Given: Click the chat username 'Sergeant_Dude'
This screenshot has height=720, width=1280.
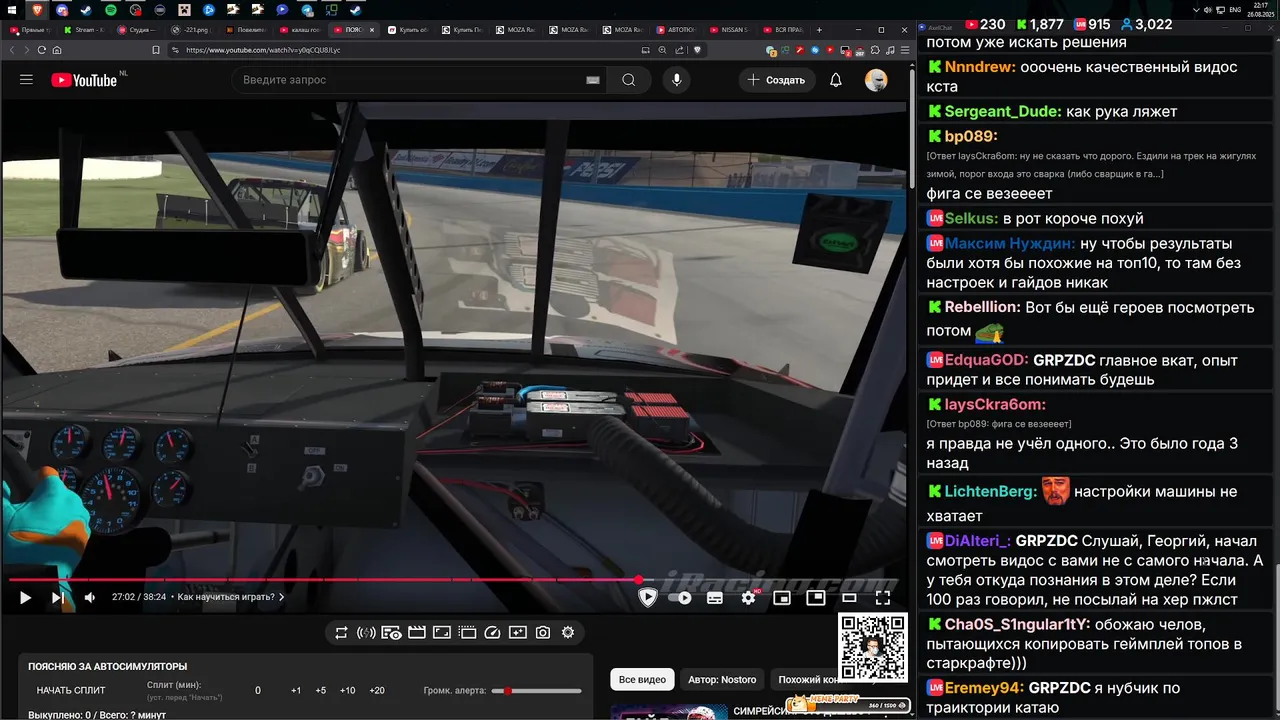Looking at the screenshot, I should point(1003,111).
